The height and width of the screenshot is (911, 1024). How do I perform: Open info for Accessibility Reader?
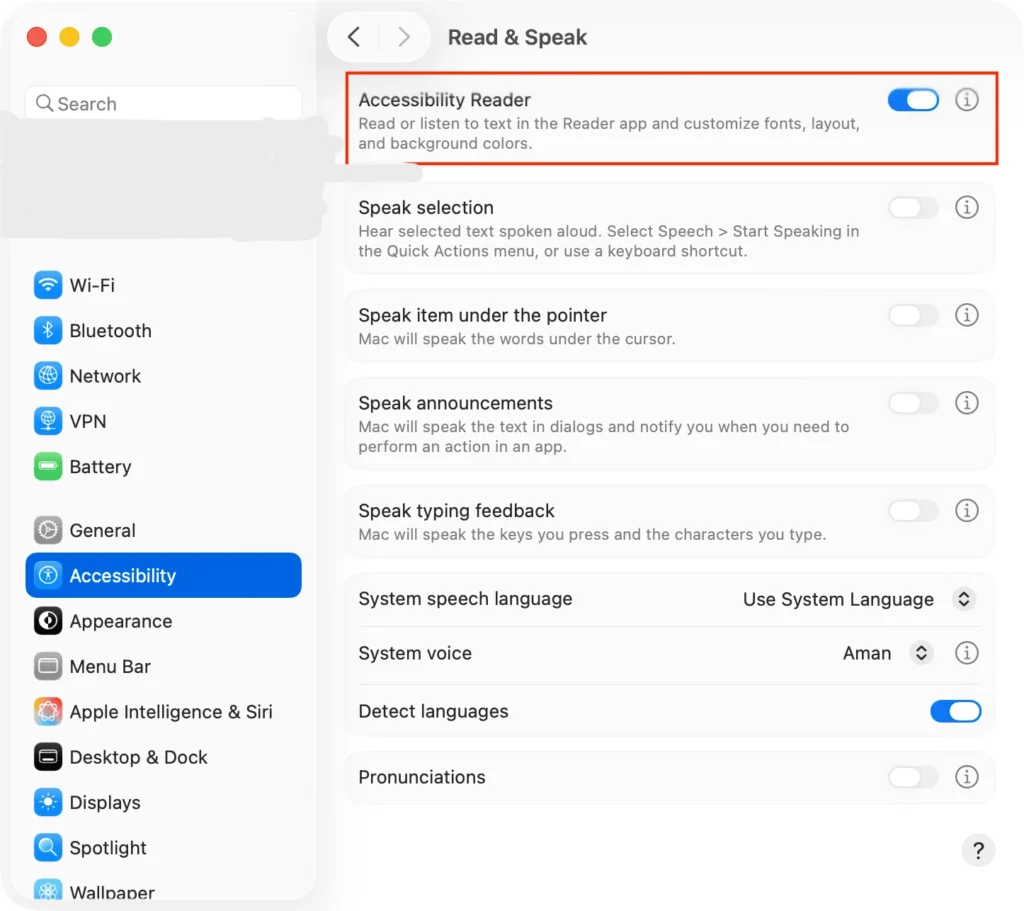pos(966,100)
